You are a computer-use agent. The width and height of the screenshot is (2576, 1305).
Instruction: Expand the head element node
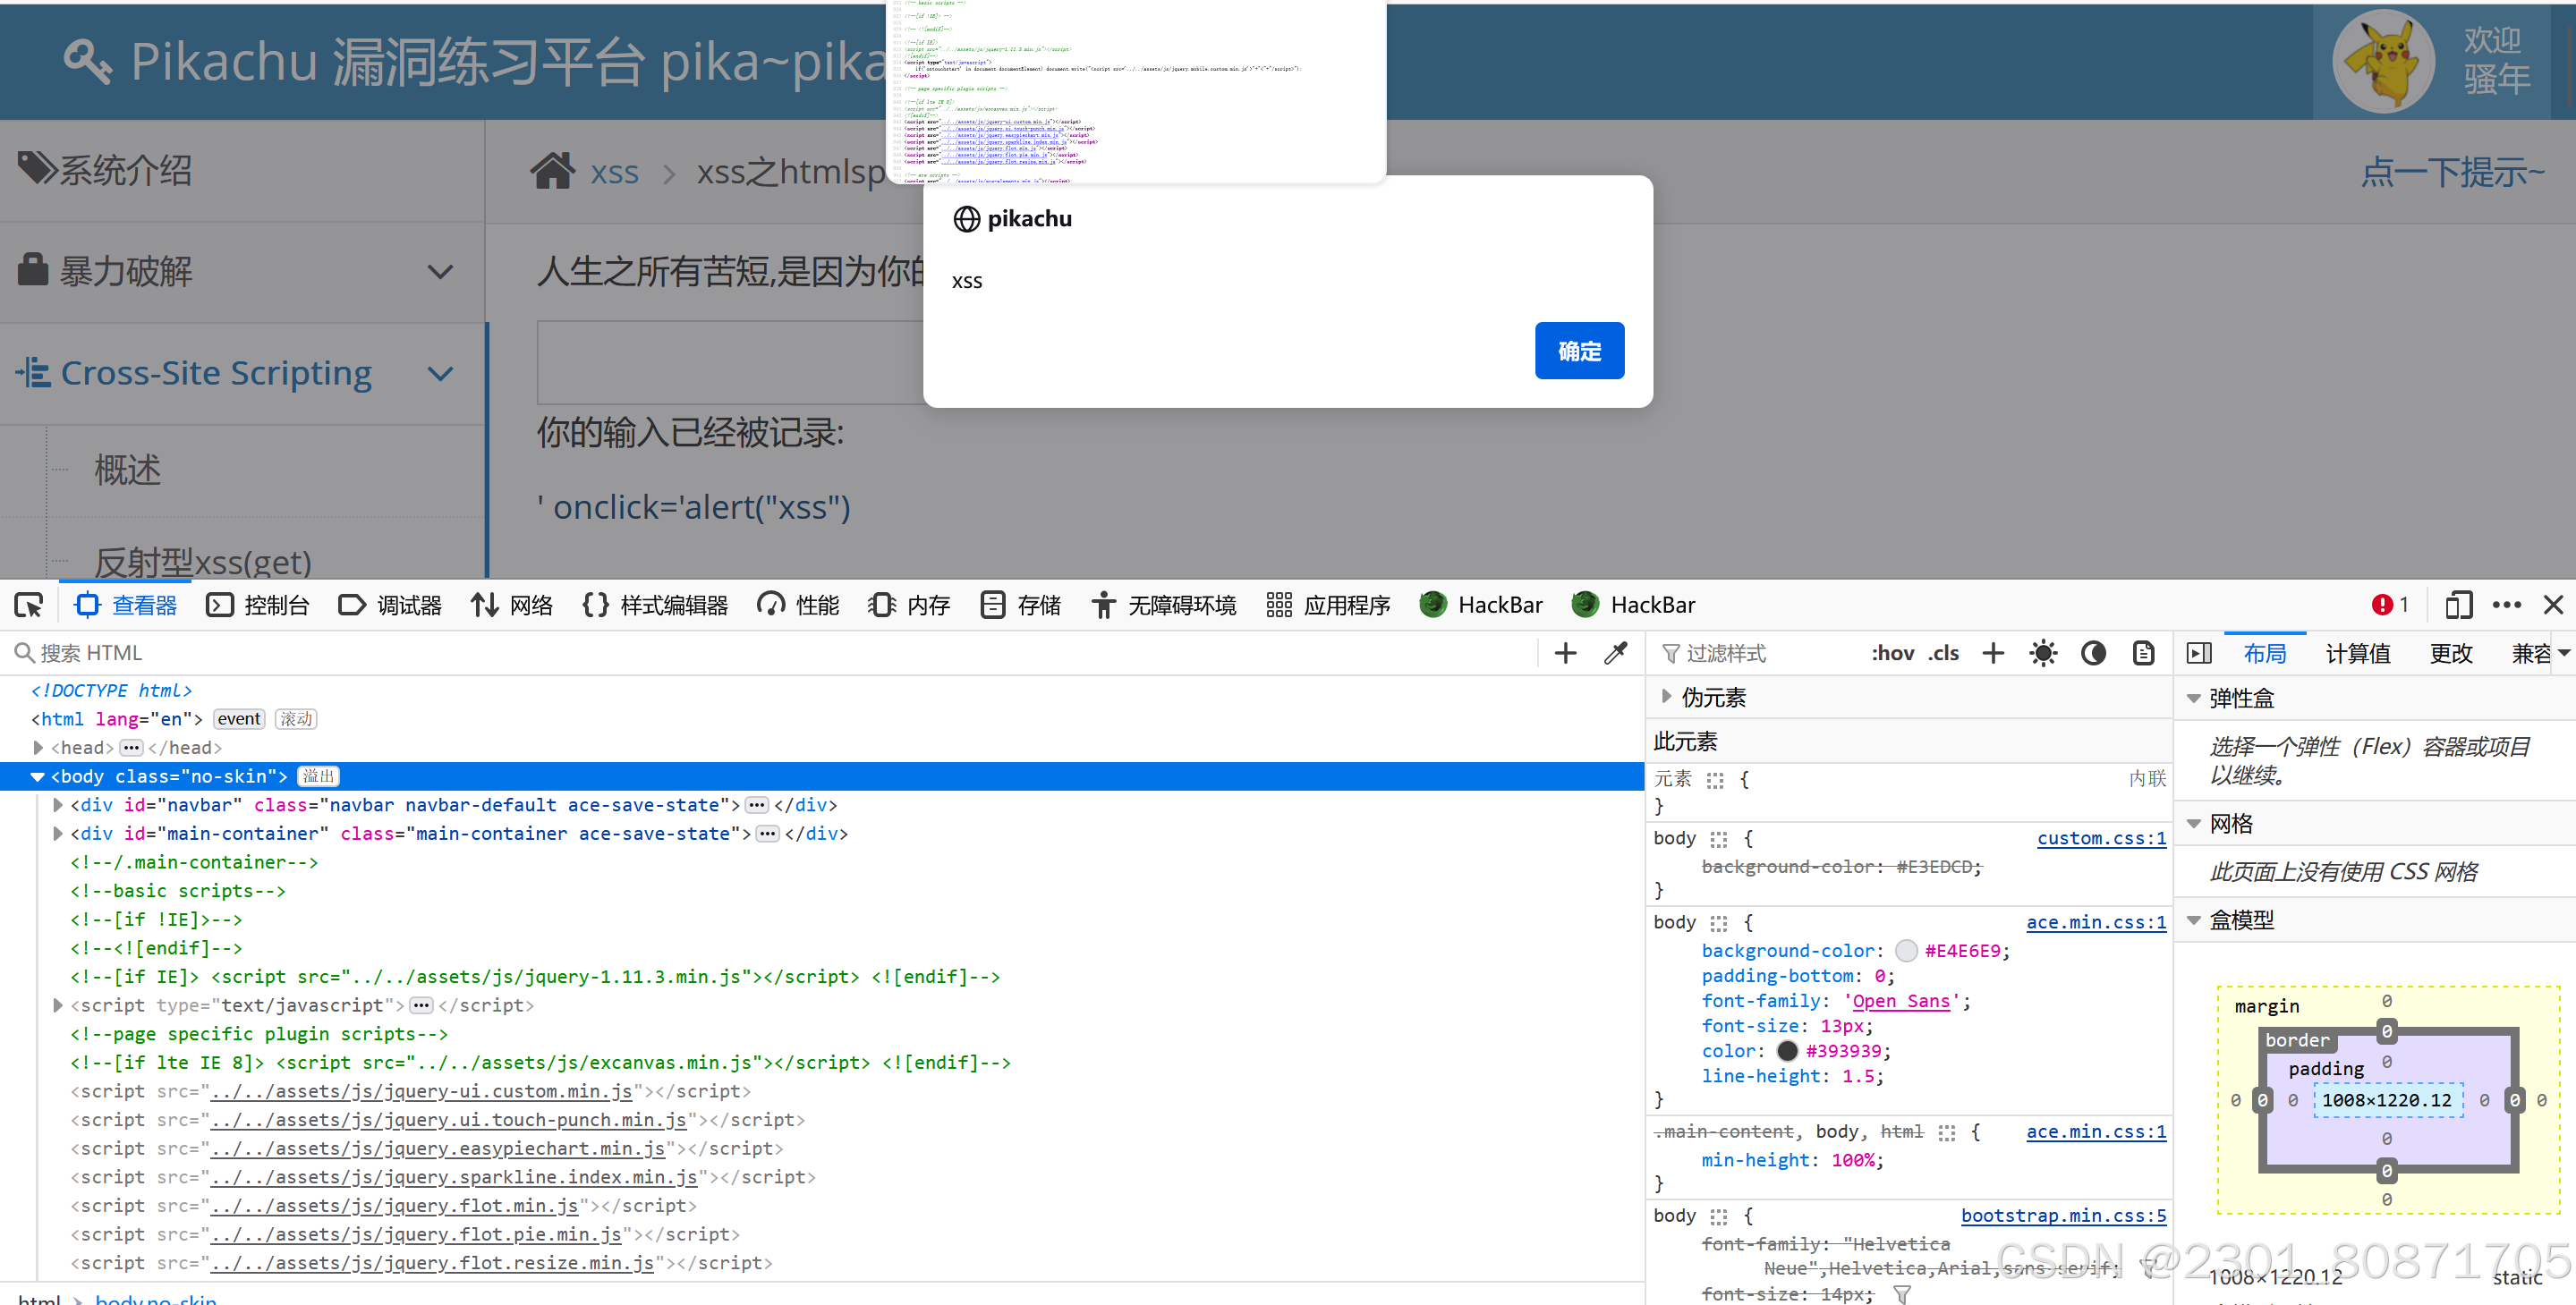tap(38, 747)
